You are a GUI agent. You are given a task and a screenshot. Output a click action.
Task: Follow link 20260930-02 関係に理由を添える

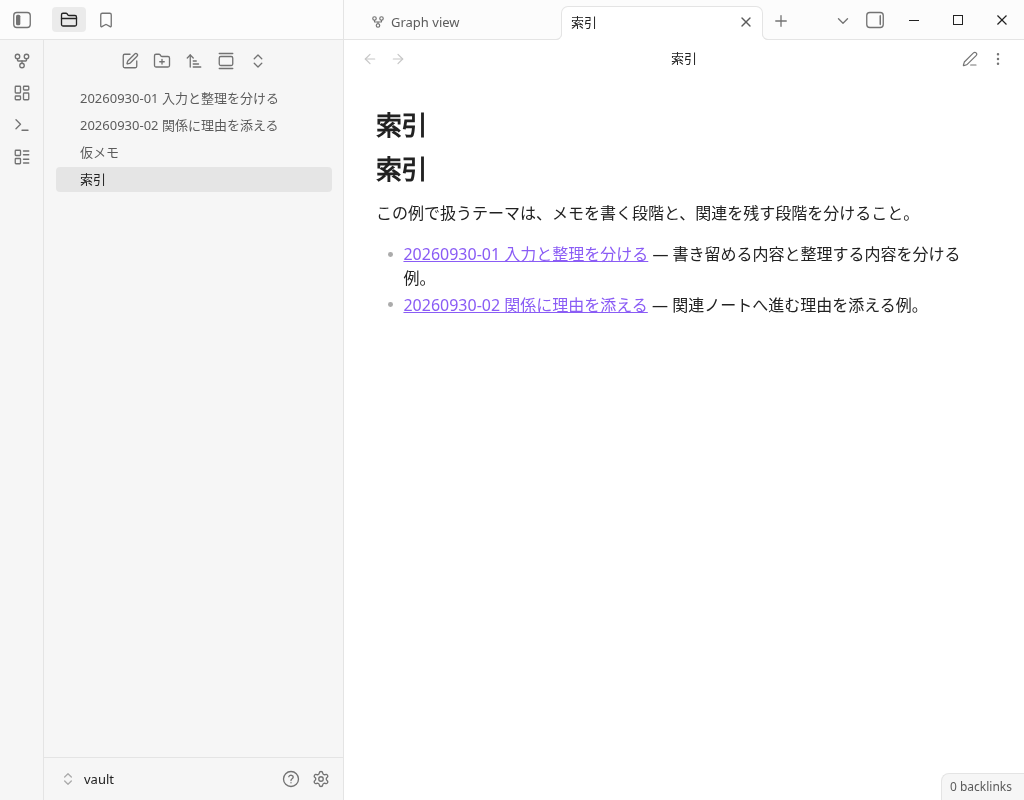(526, 305)
